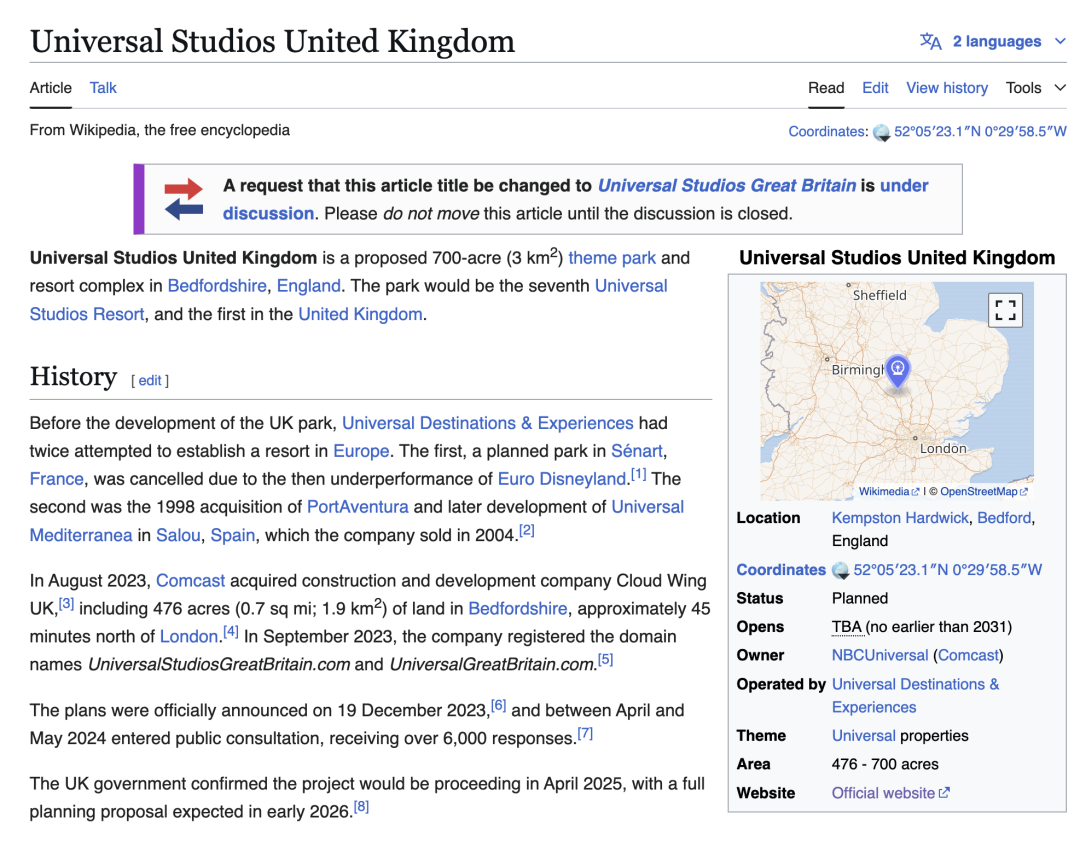Click external link icon beside Official website

click(944, 793)
